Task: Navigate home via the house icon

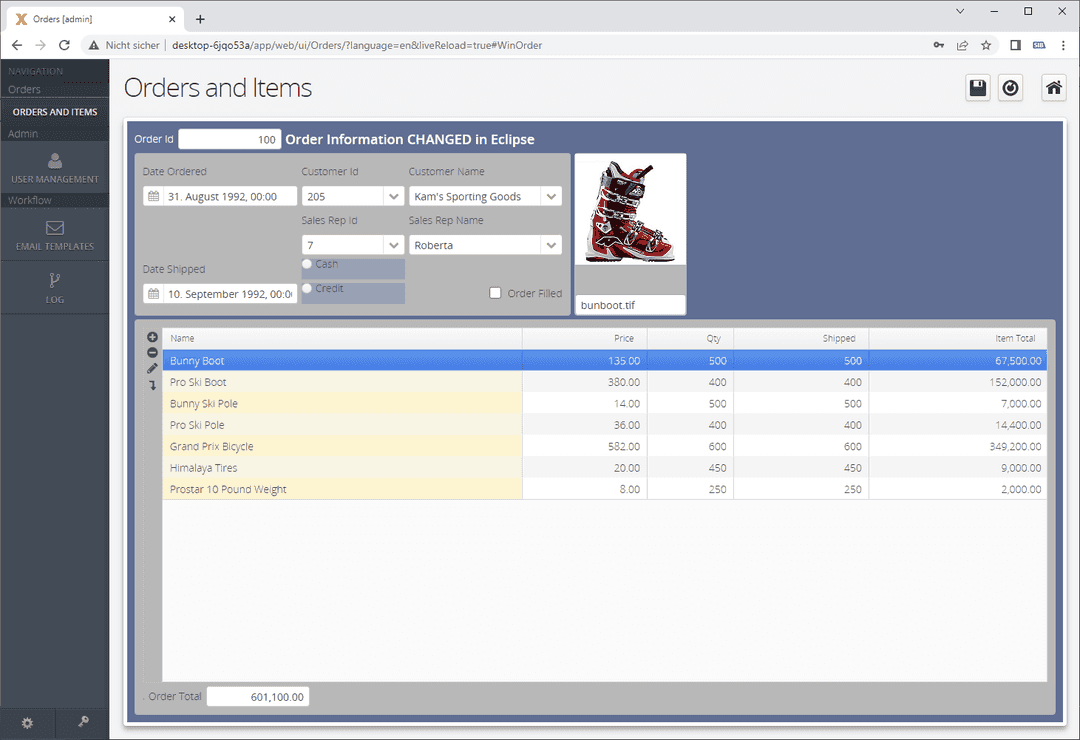Action: [1053, 87]
